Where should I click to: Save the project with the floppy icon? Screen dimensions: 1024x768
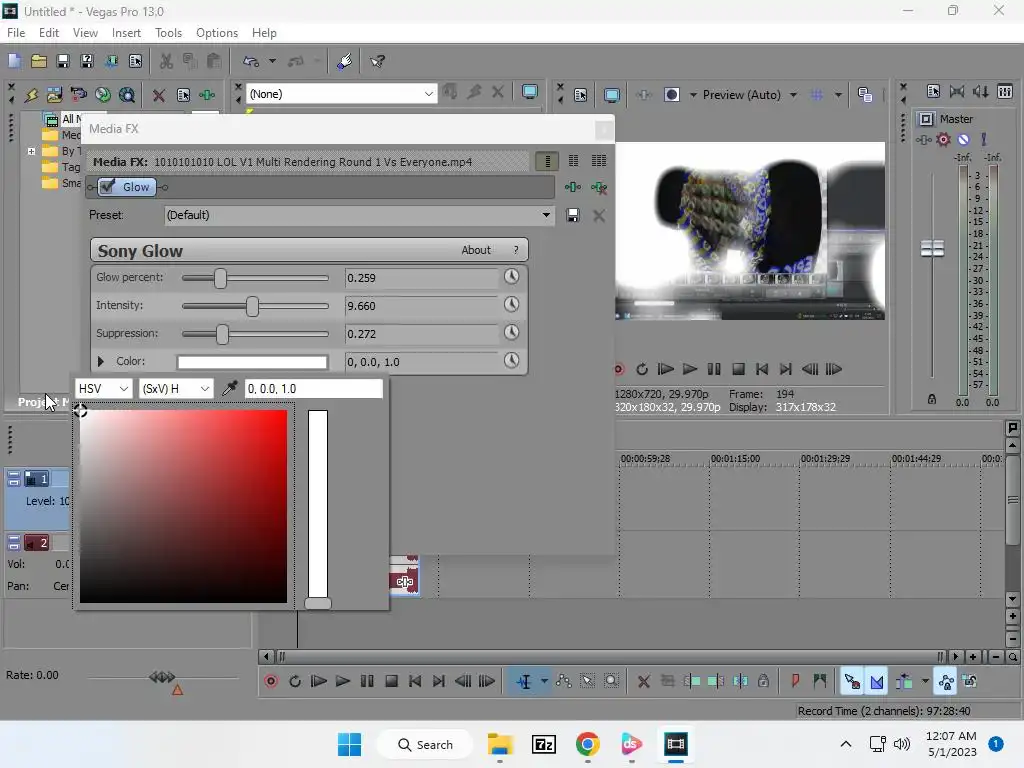coord(63,61)
